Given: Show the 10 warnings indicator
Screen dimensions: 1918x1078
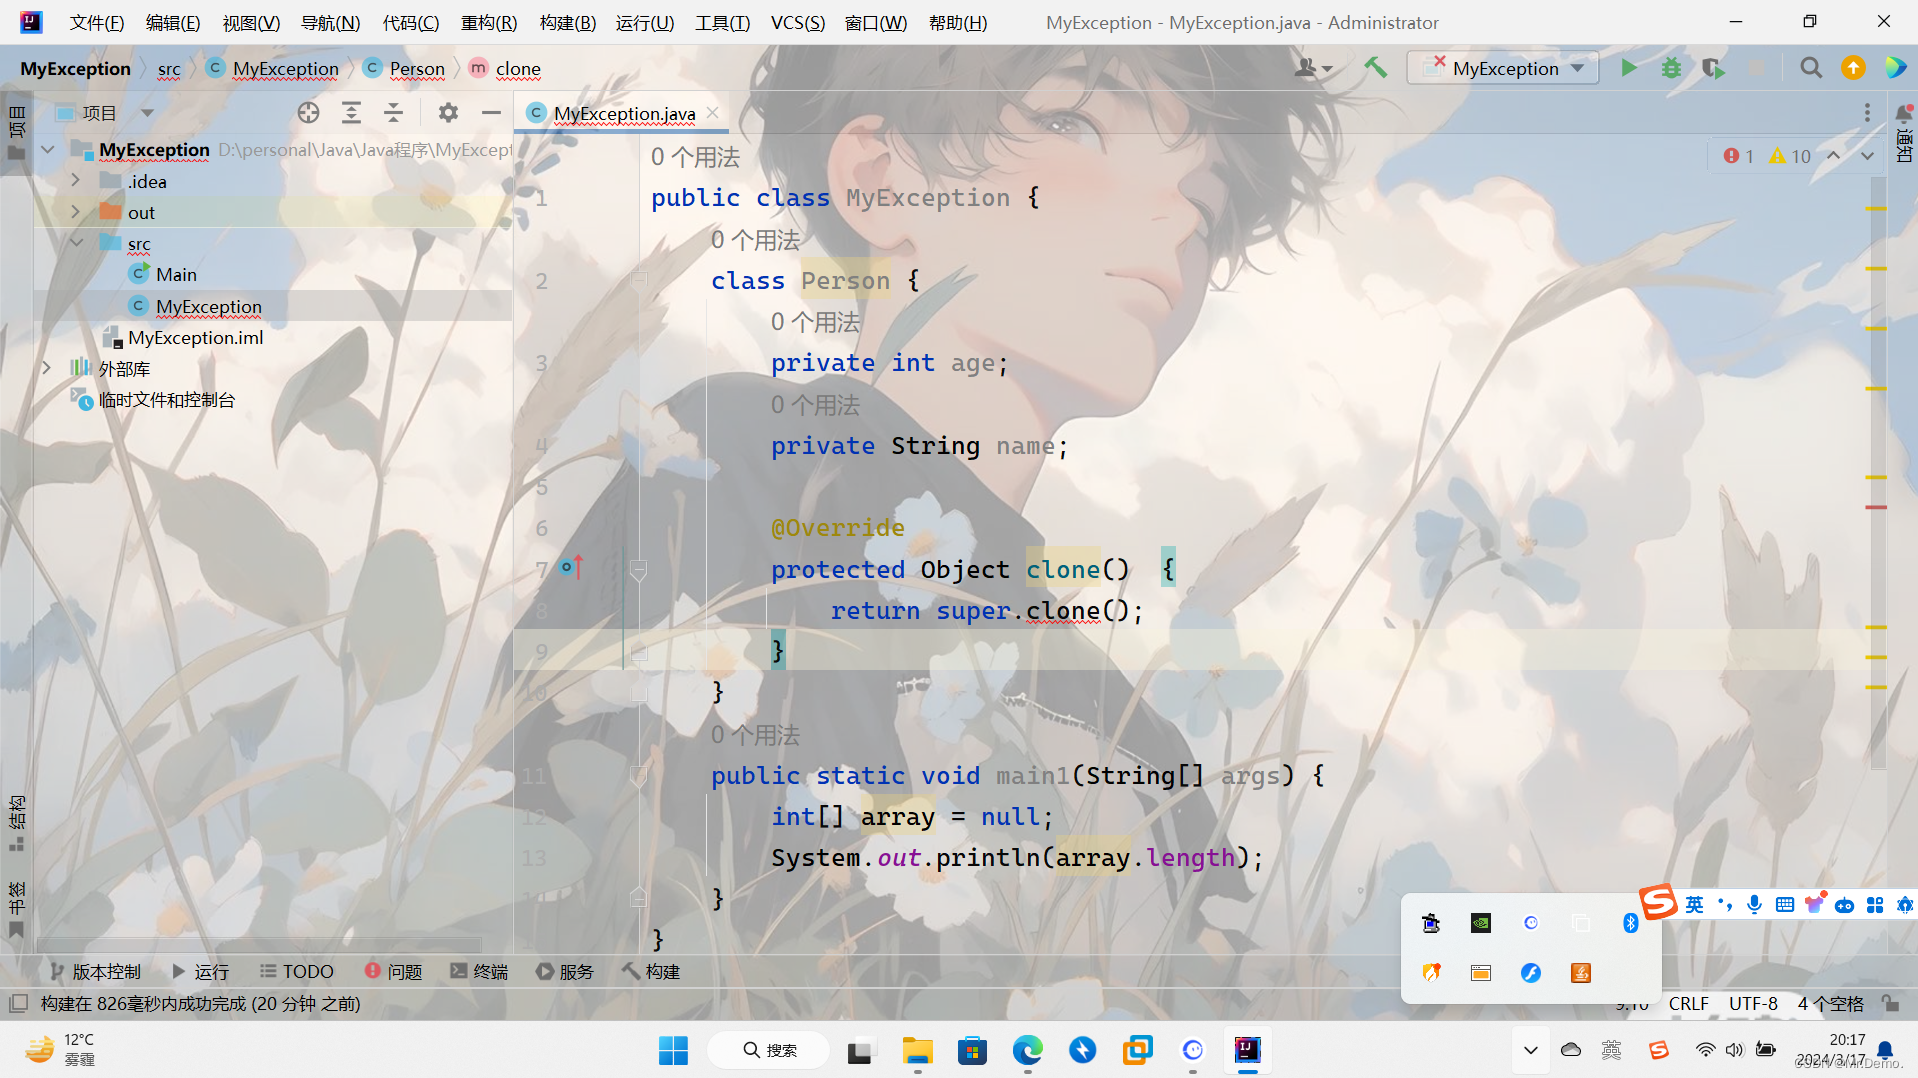Looking at the screenshot, I should coord(1790,156).
